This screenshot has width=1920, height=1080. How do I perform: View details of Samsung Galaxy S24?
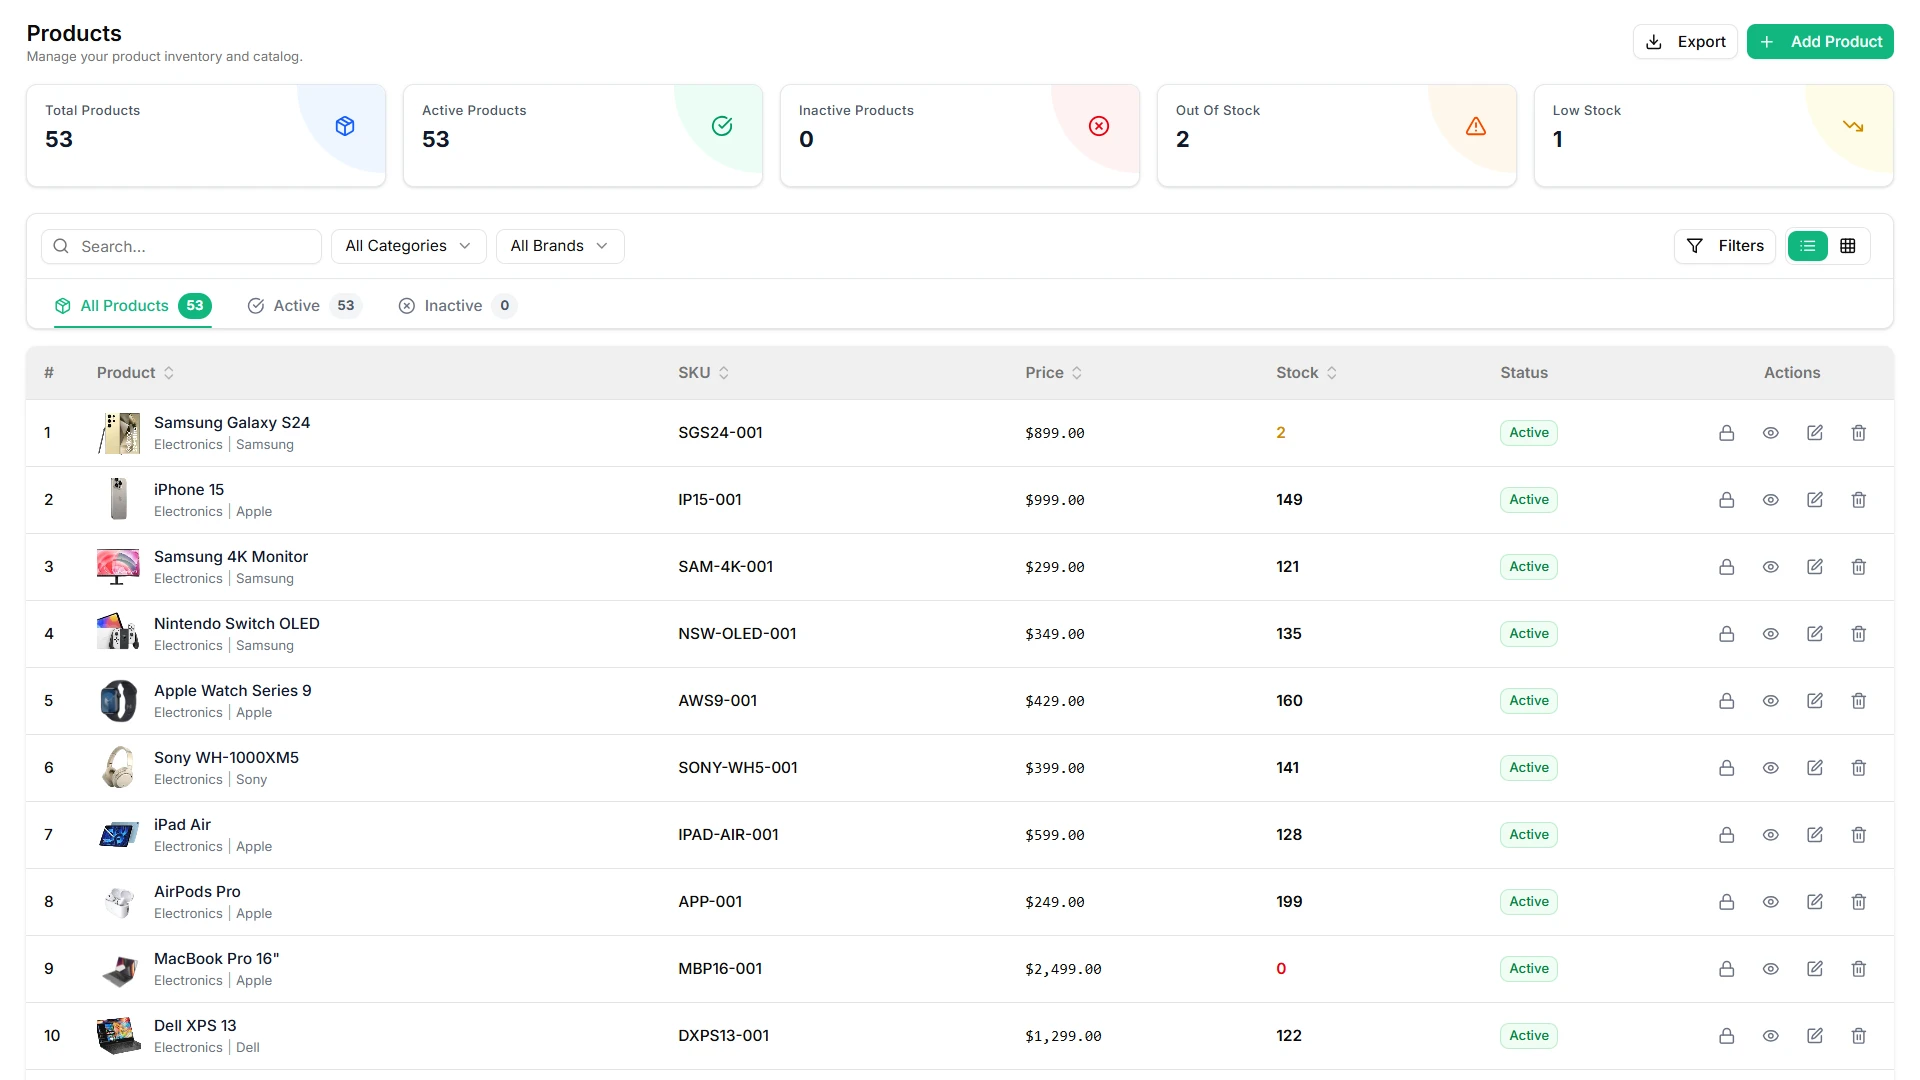tap(1770, 433)
